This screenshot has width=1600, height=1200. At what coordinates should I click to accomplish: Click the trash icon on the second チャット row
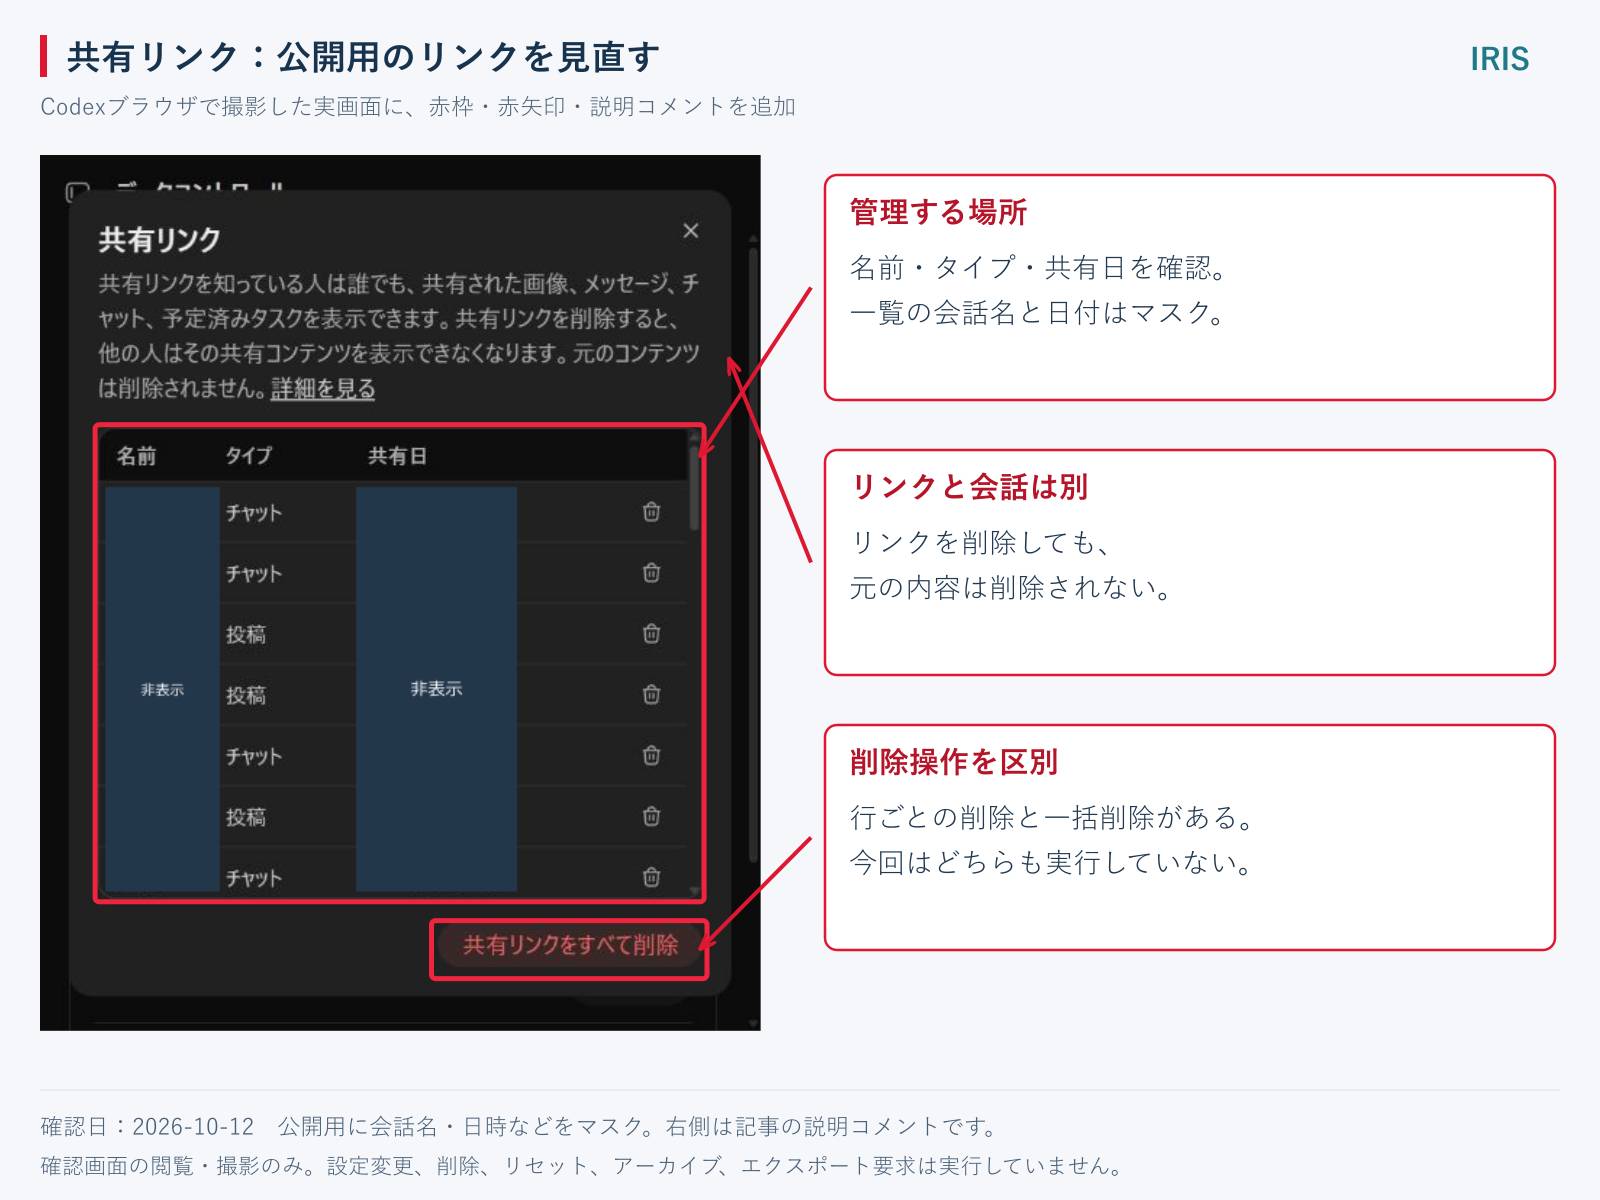click(651, 573)
